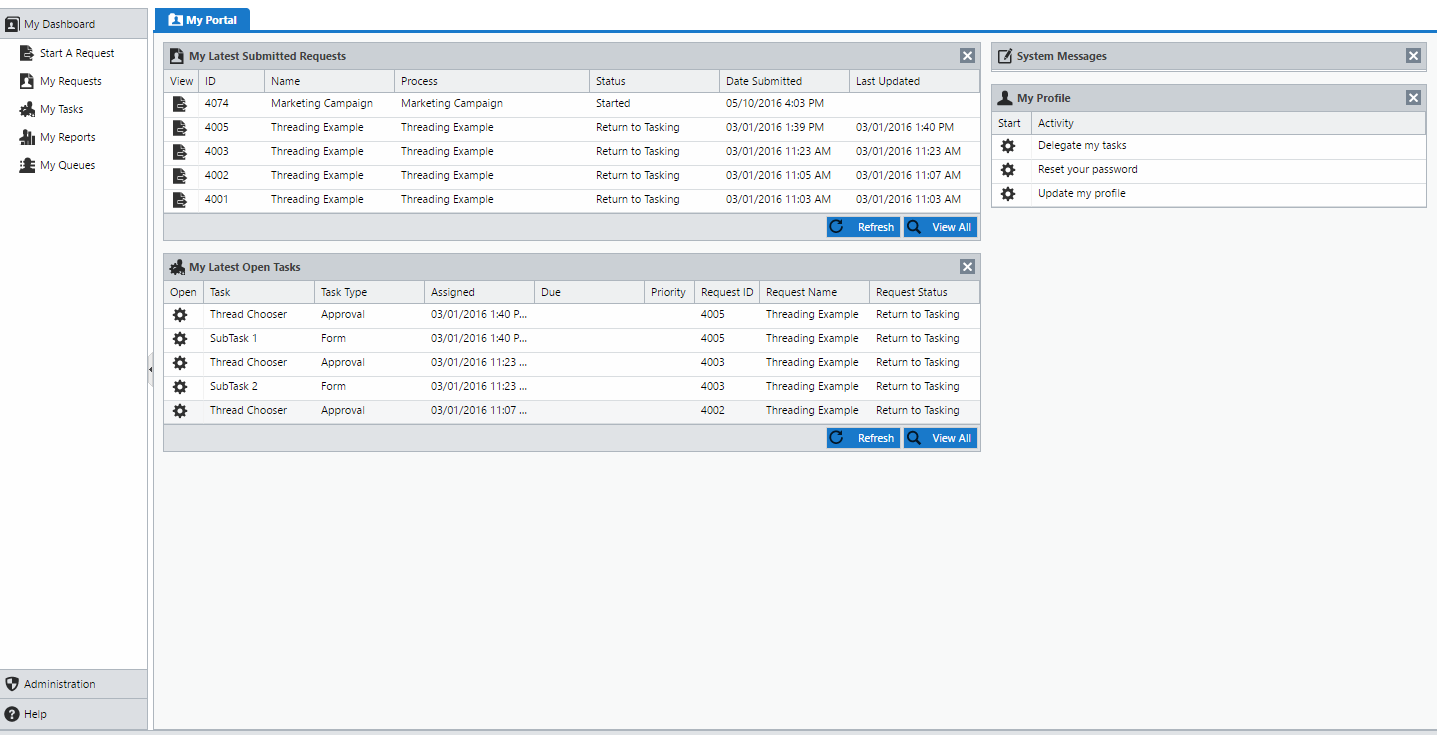
Task: Open the Administration section
Action: 74,684
